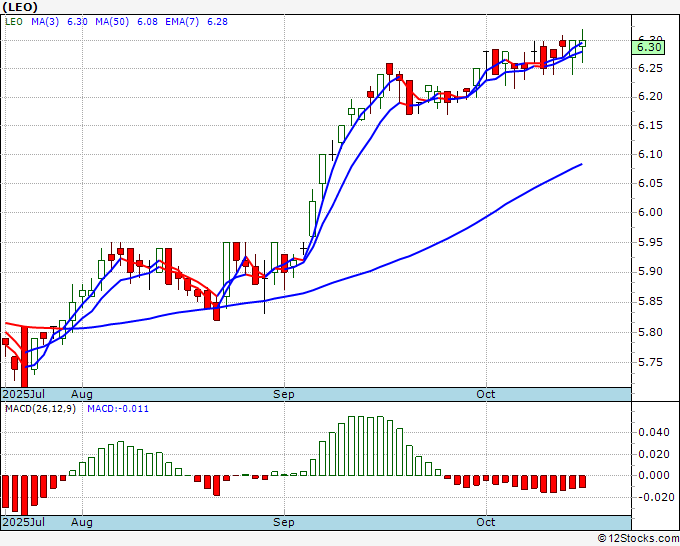Image resolution: width=680 pixels, height=546 pixels.
Task: Open the 12Stocks.com copyright link
Action: click(638, 539)
